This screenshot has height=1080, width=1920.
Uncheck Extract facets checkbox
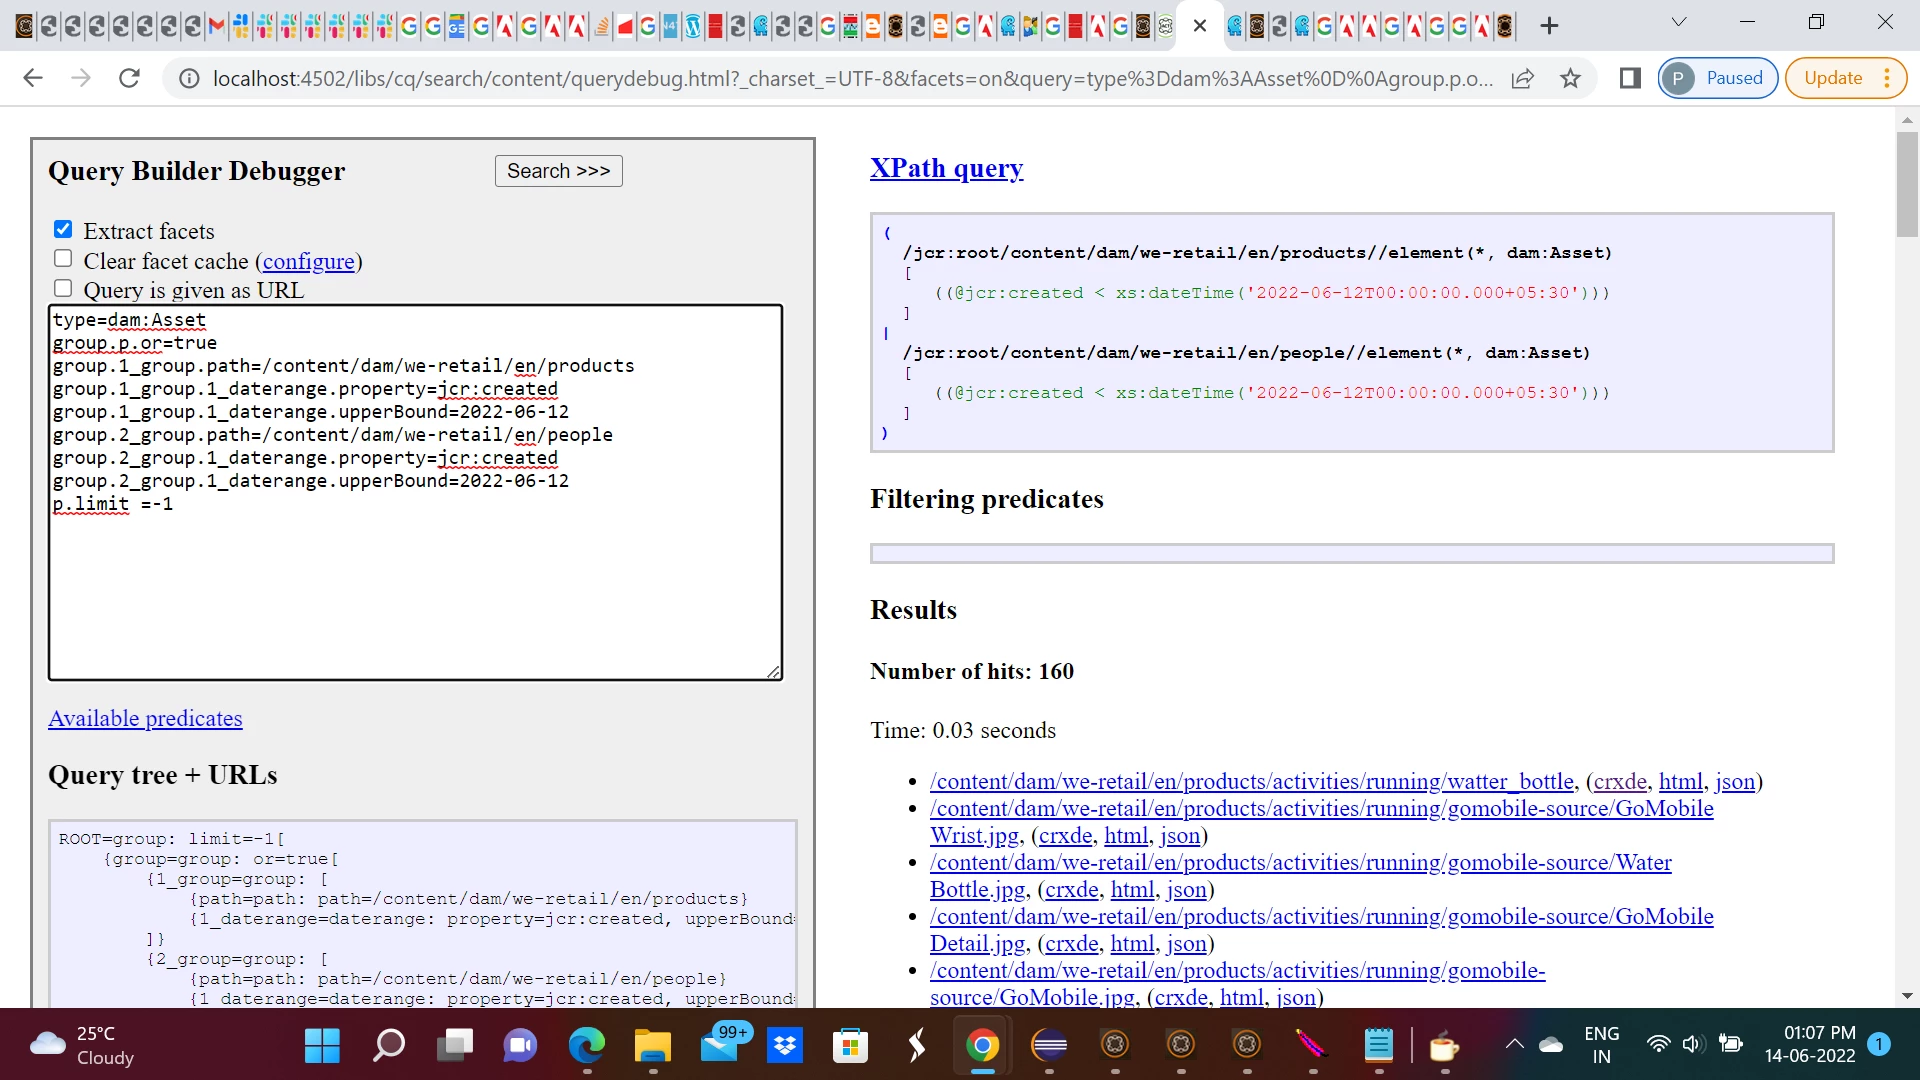(63, 230)
